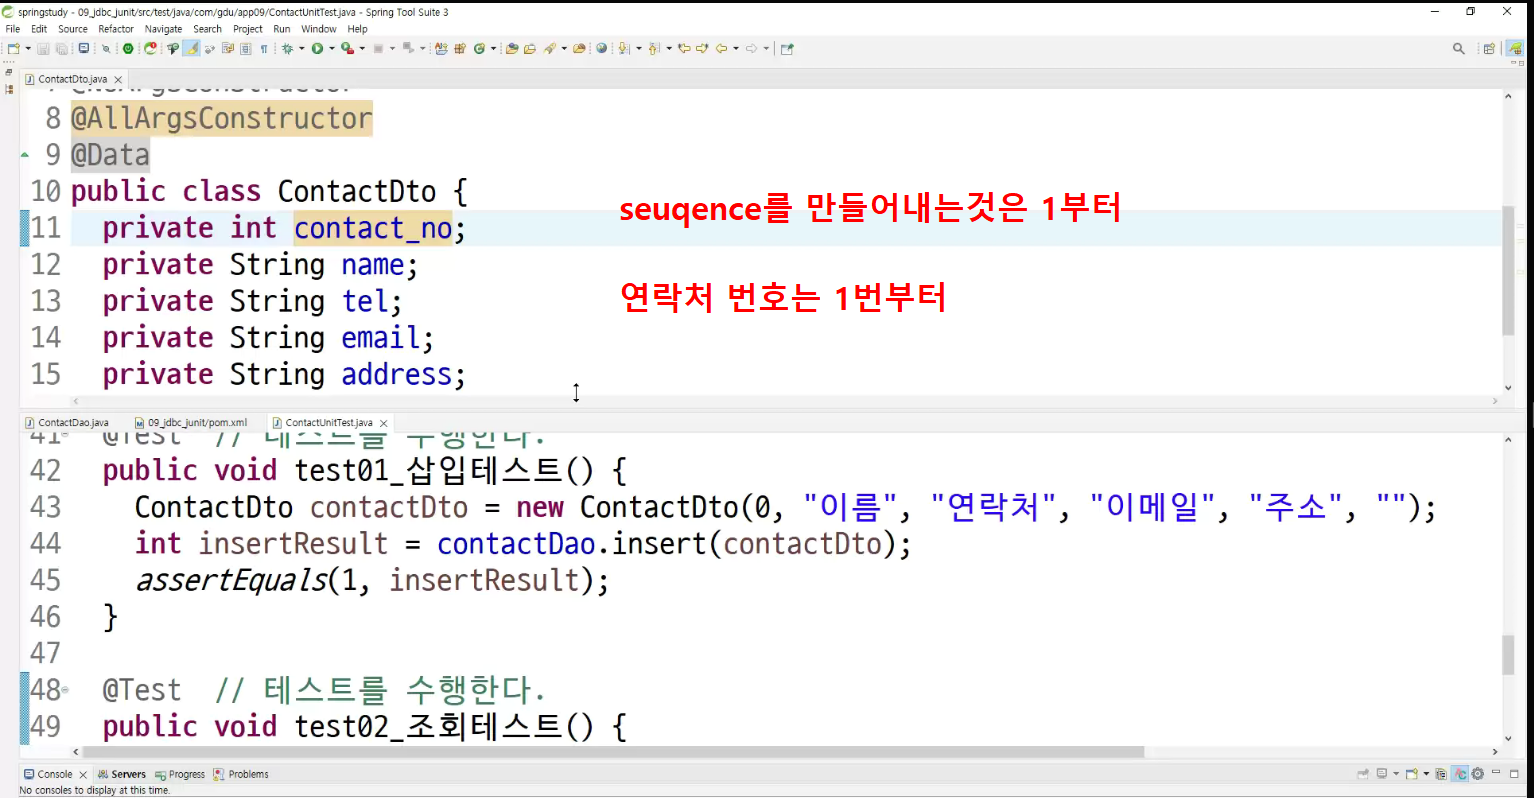Switch to the Progress view tab
The width and height of the screenshot is (1534, 798).
[180, 774]
